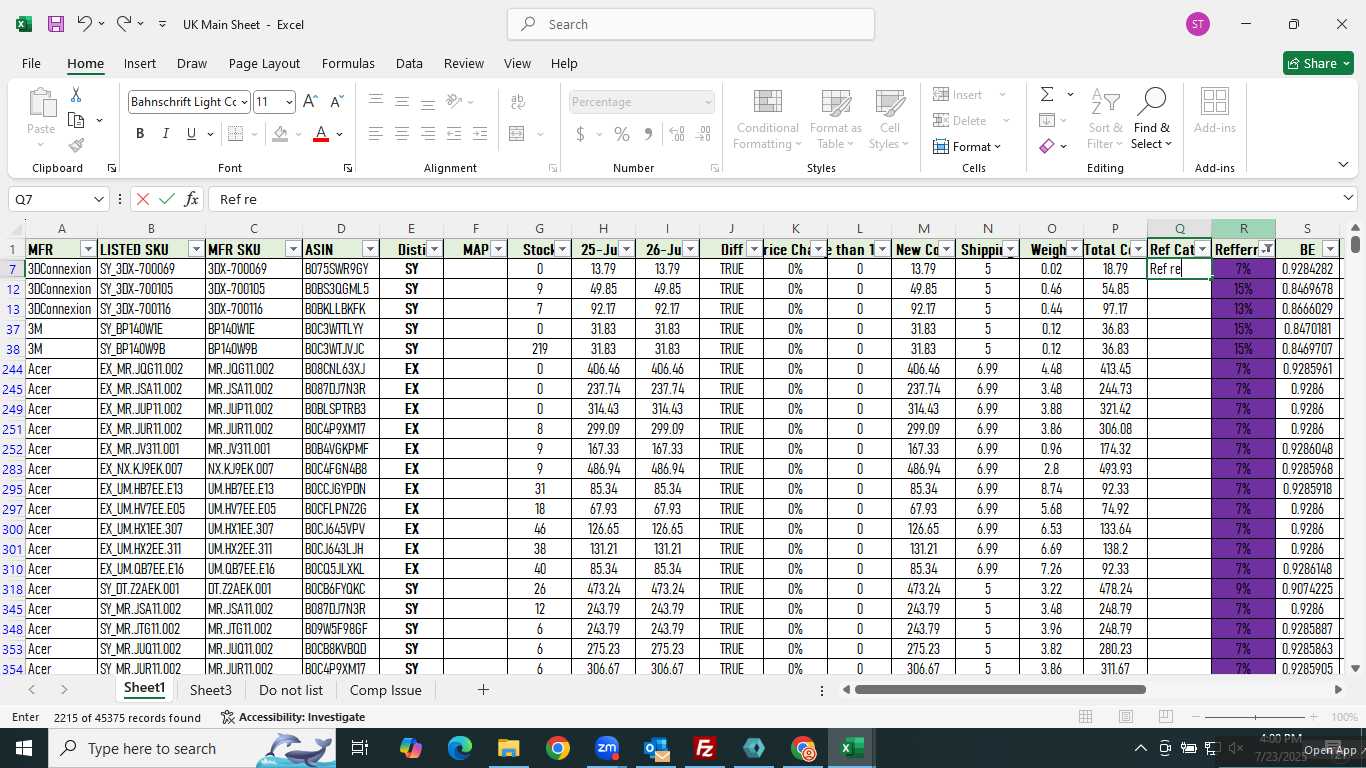The height and width of the screenshot is (768, 1366).
Task: Open the filtered Referral column dropdown
Action: pos(1267,249)
